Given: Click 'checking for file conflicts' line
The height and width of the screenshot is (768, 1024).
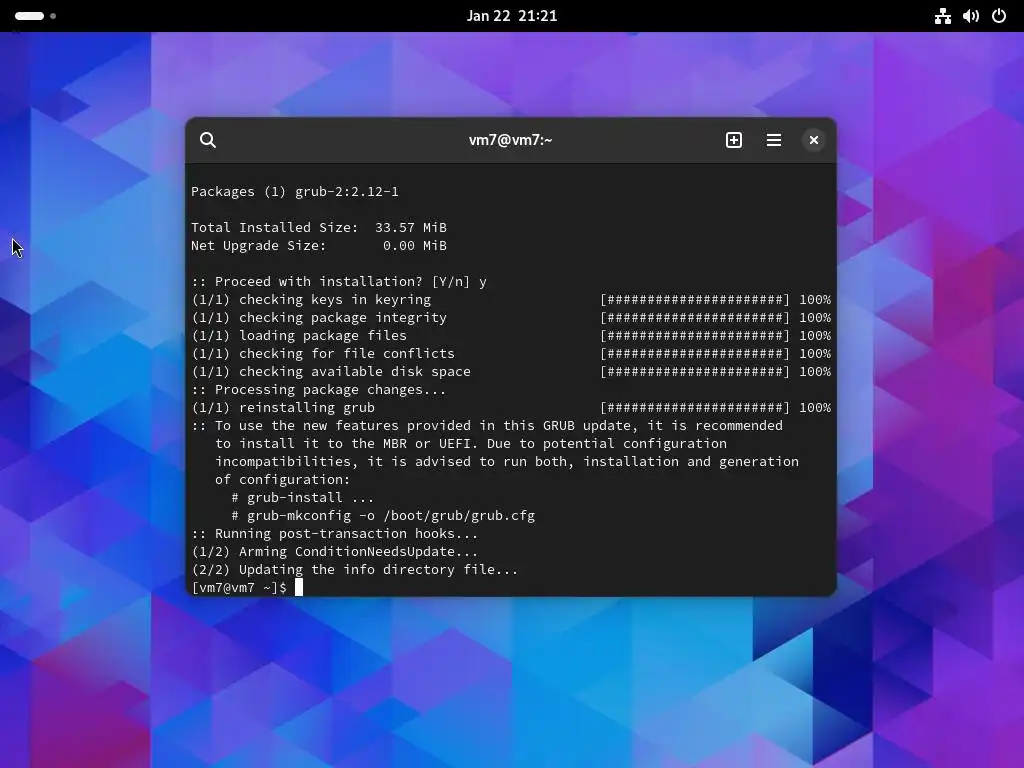Looking at the screenshot, I should [x=323, y=353].
